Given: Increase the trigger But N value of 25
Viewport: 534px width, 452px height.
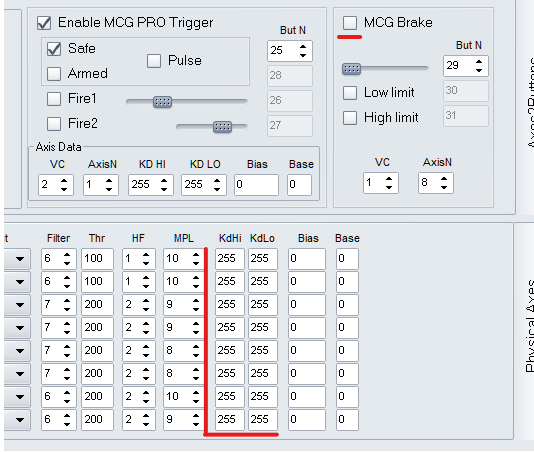Looking at the screenshot, I should [x=303, y=46].
